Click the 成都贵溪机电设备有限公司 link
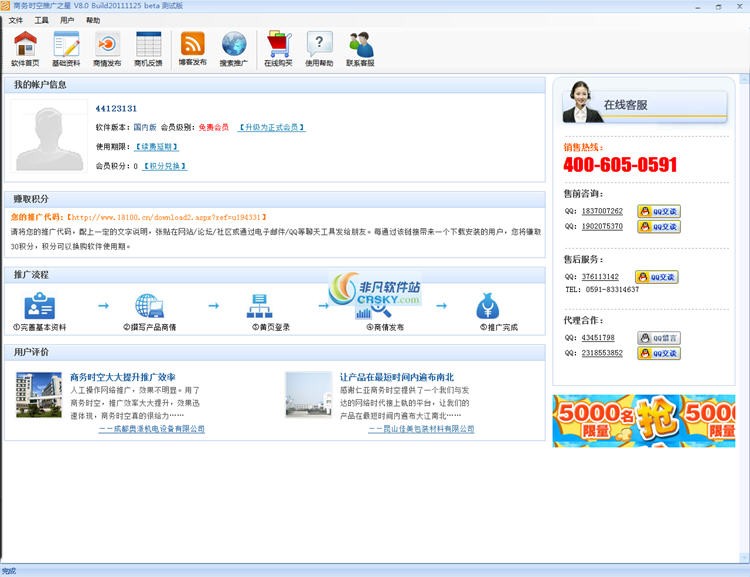The height and width of the screenshot is (577, 750). click(x=152, y=429)
